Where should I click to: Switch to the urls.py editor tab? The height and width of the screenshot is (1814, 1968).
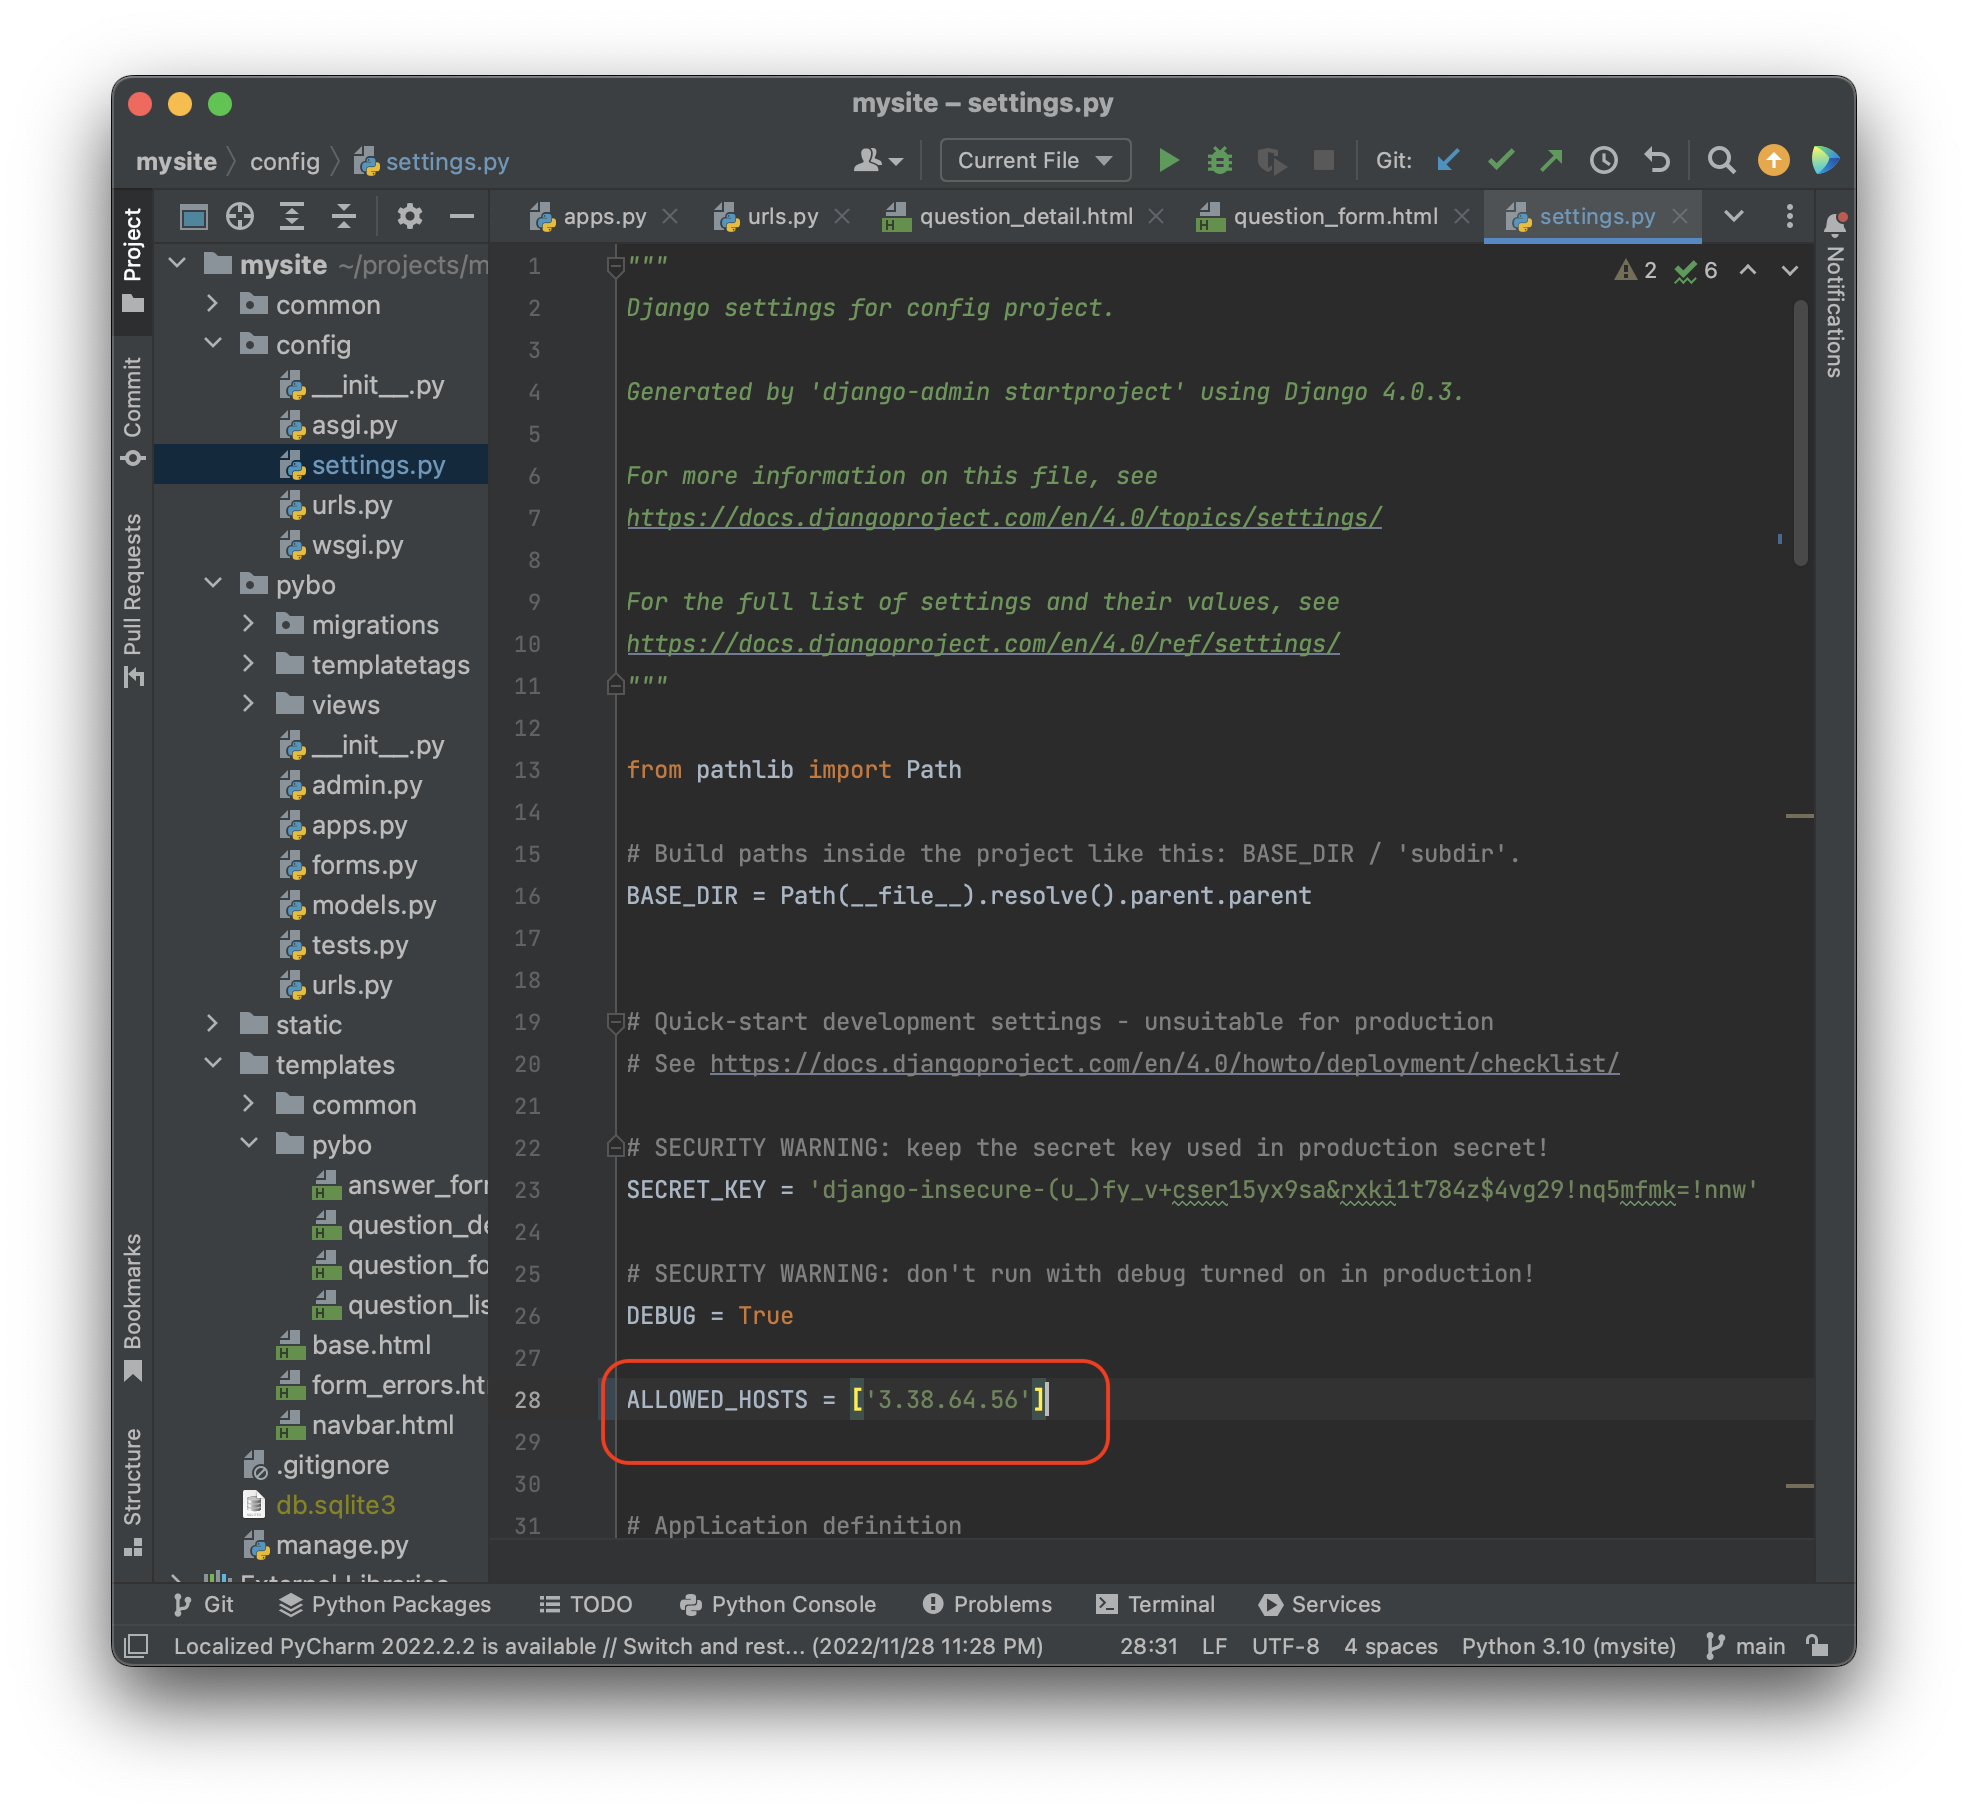[x=782, y=216]
